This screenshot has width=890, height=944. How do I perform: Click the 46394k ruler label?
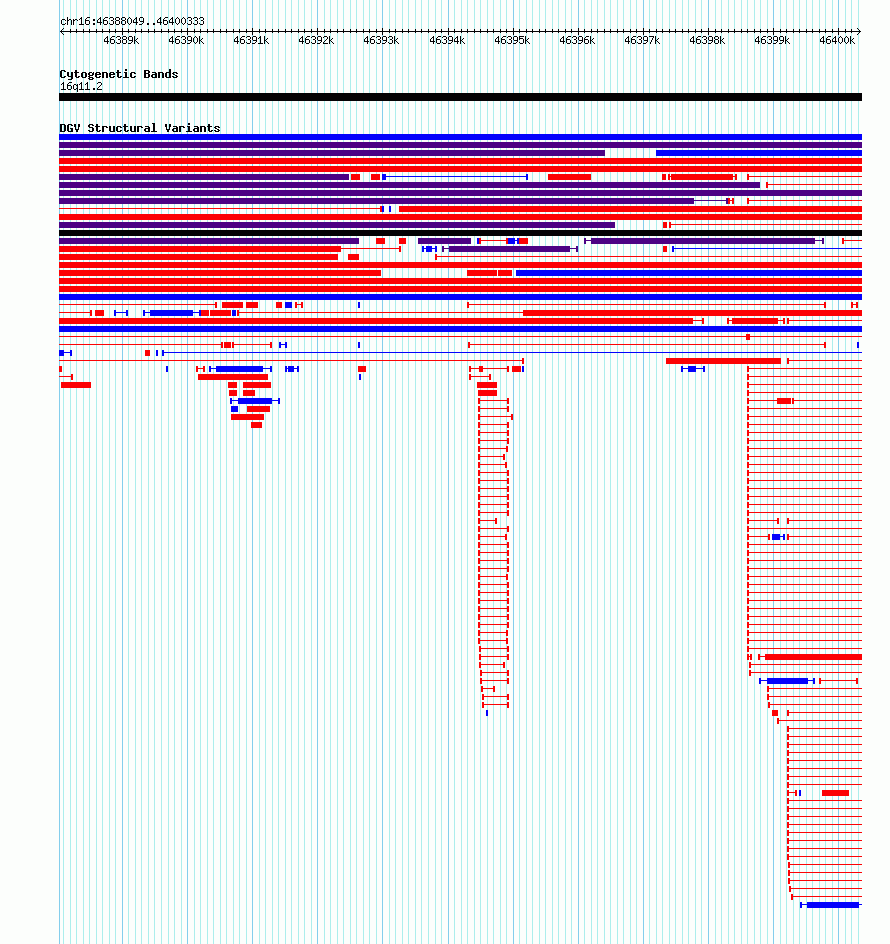point(447,40)
